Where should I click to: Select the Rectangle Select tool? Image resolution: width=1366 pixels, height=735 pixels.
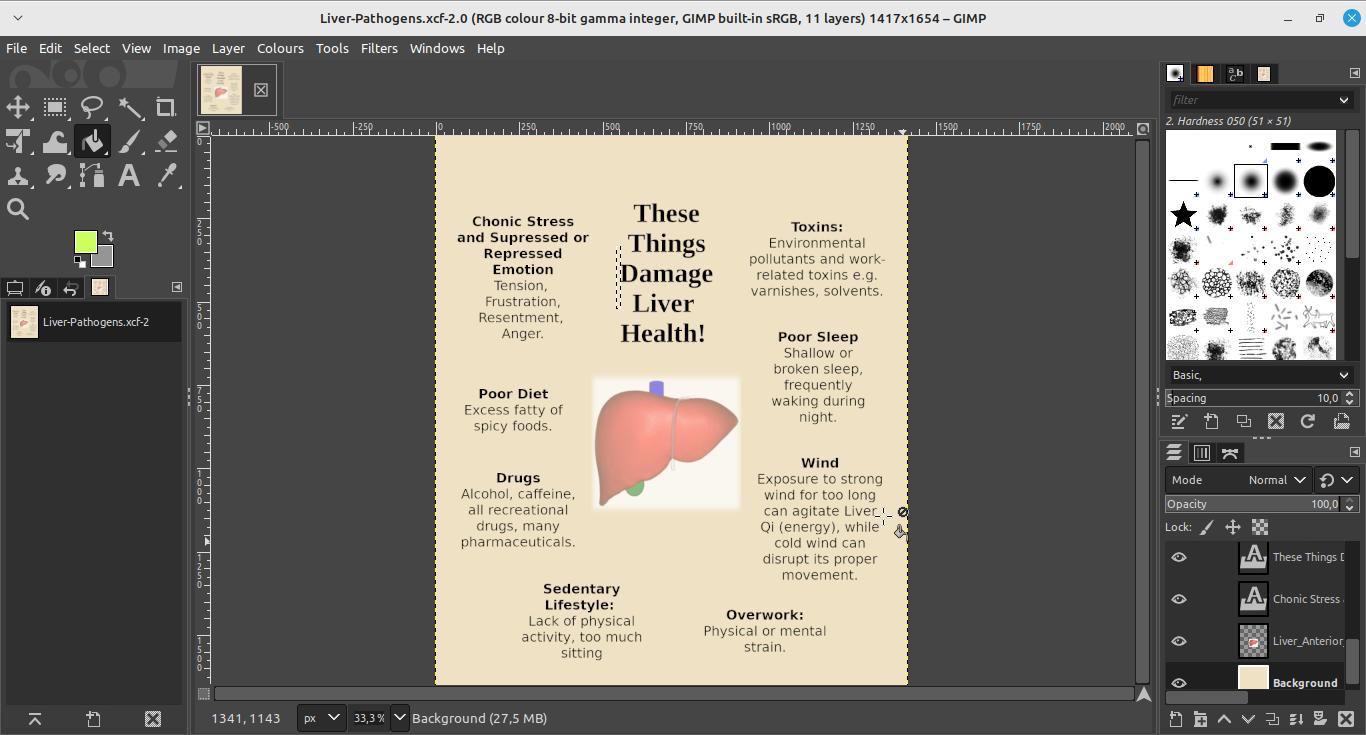pos(55,108)
